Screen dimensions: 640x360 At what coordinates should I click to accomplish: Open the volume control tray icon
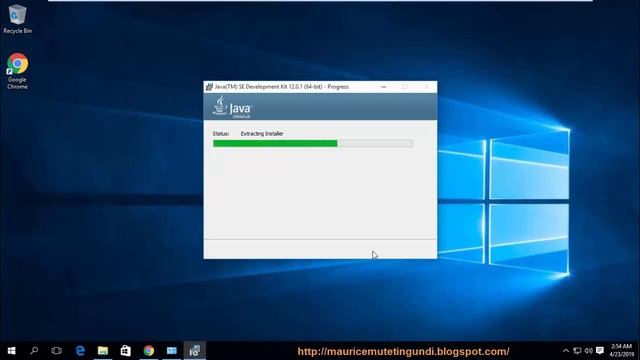pyautogui.click(x=588, y=351)
